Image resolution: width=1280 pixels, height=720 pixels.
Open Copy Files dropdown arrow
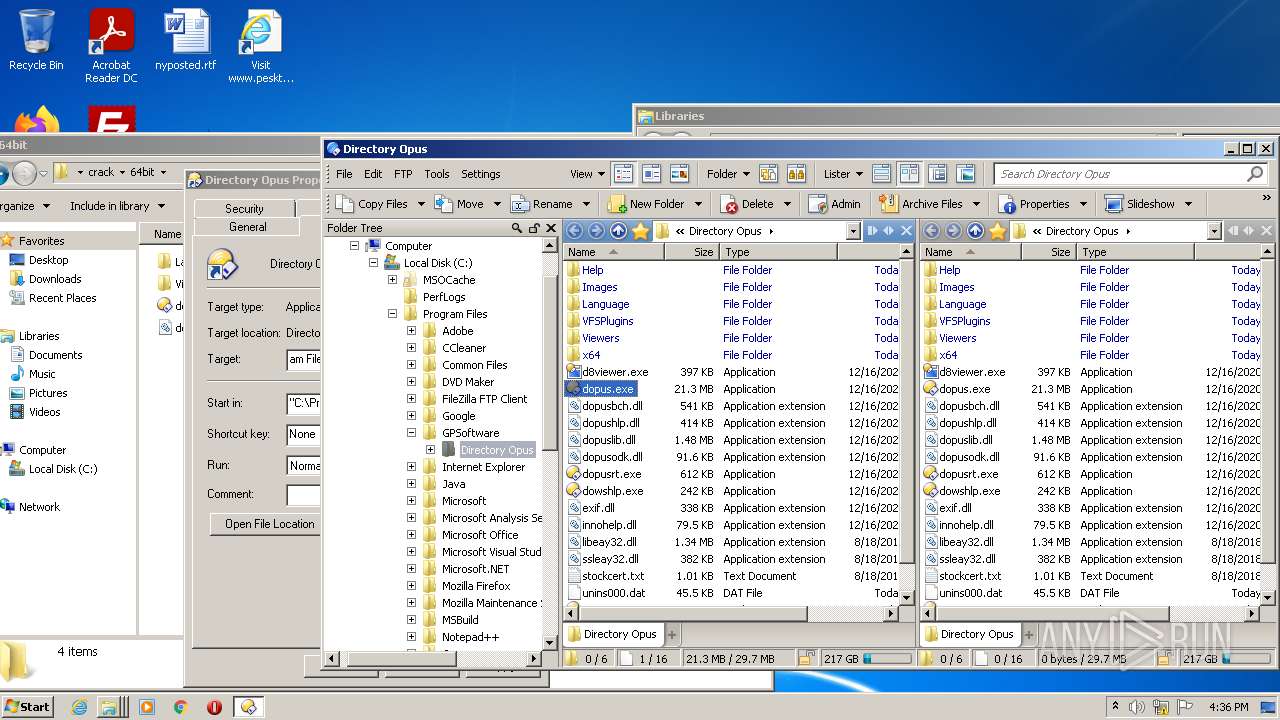pyautogui.click(x=421, y=204)
